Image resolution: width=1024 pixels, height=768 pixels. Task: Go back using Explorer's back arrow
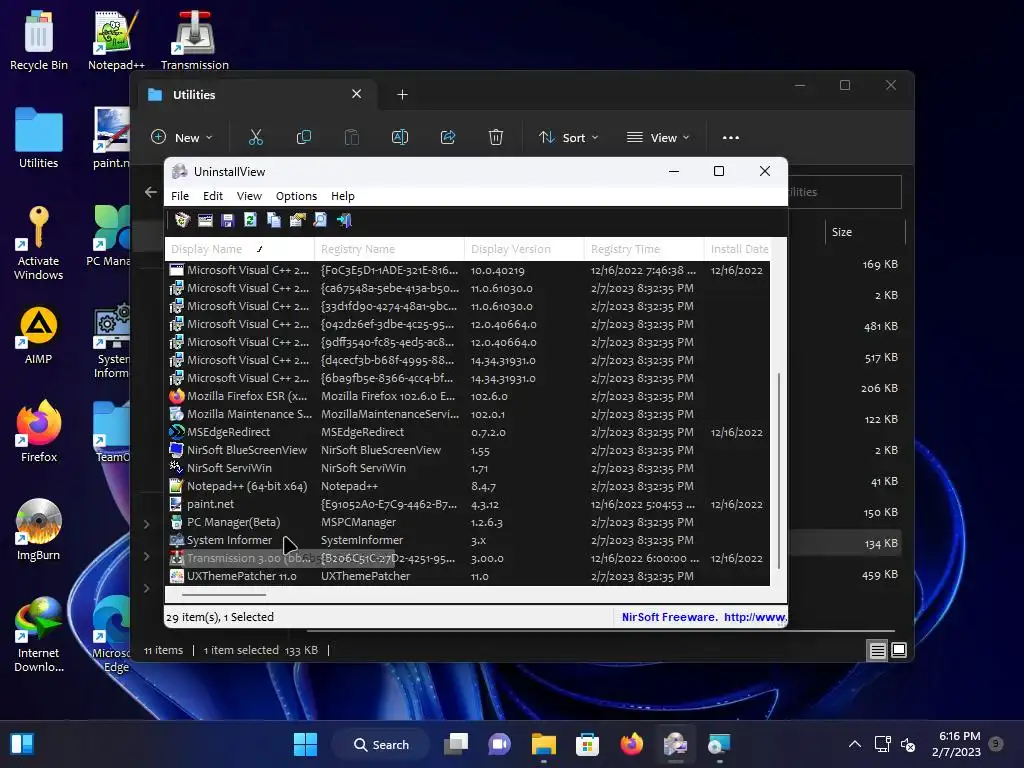point(151,192)
